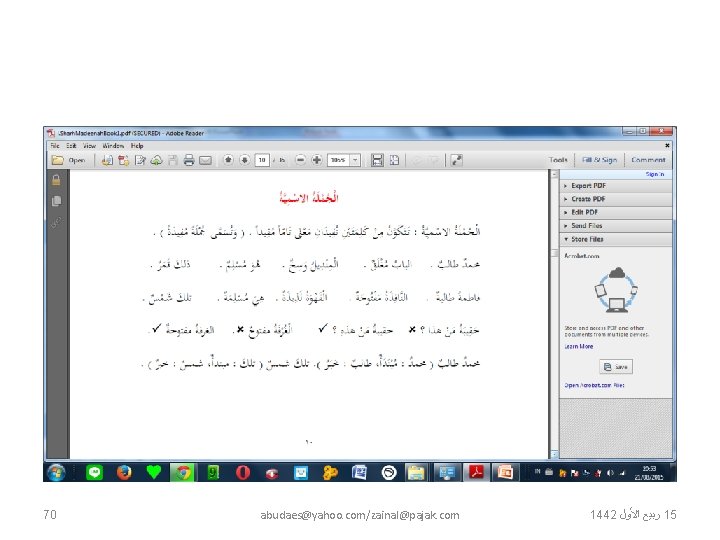Click the PowerPoint taskbar icon
Viewport: 720px width, 540px height.
click(505, 472)
